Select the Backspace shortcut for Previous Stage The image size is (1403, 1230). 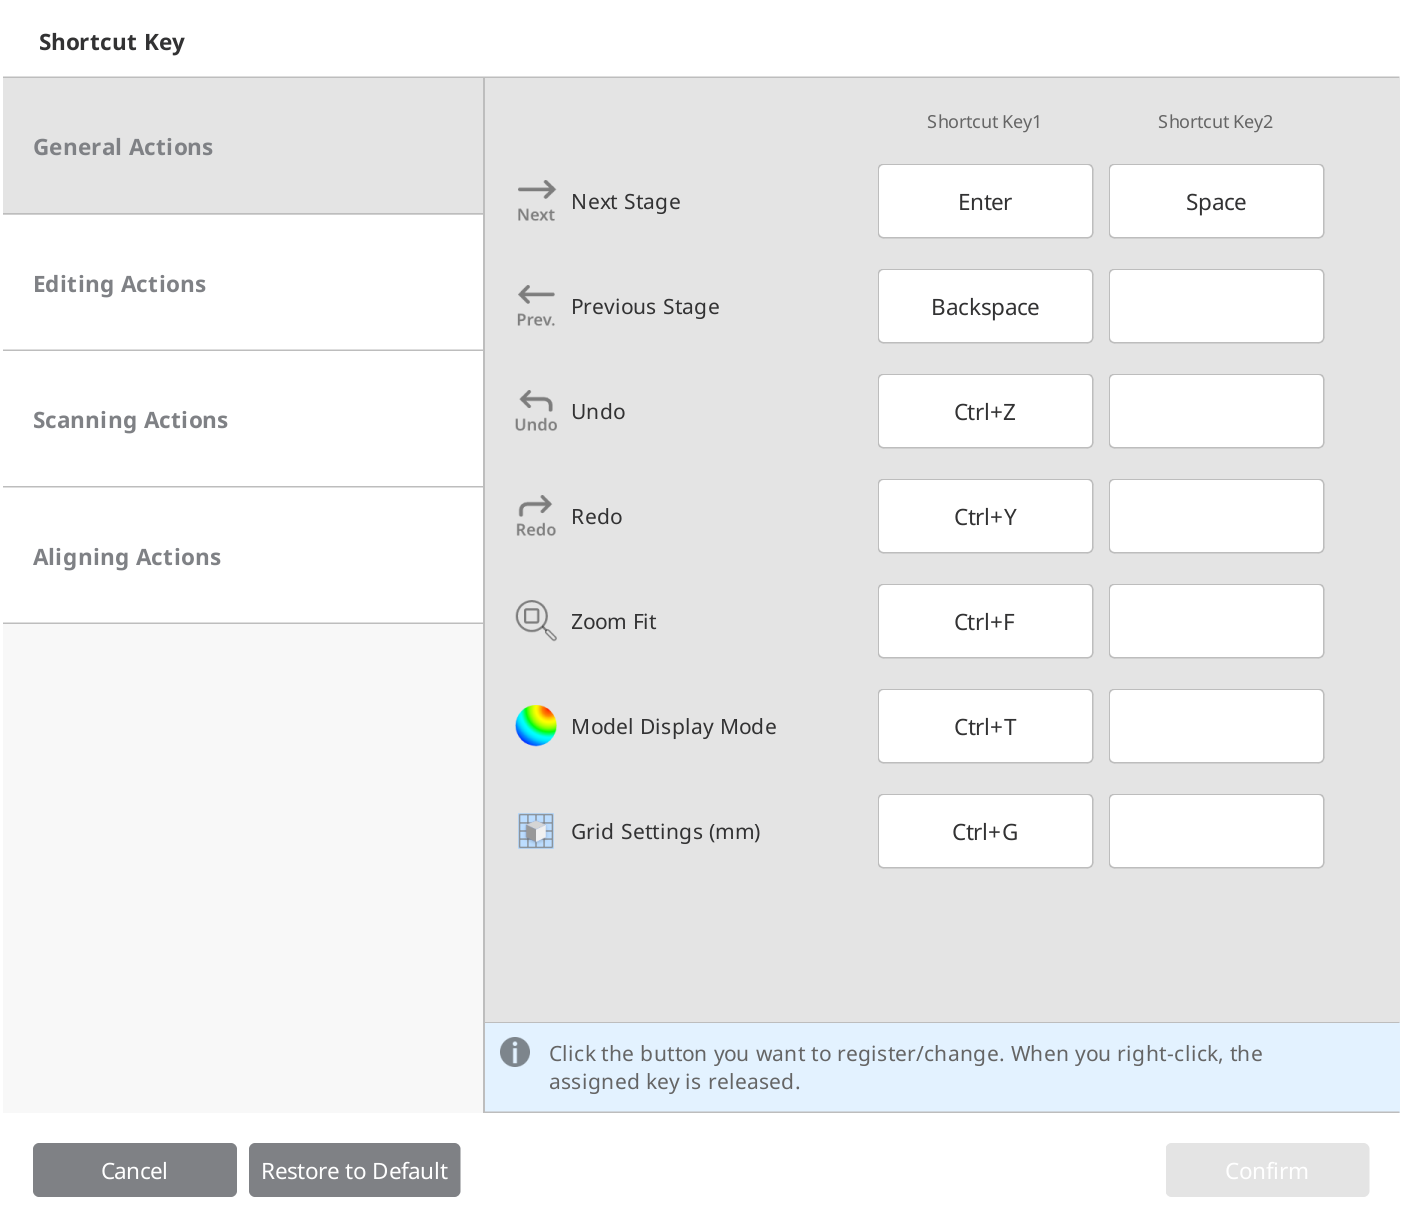pyautogui.click(x=984, y=306)
